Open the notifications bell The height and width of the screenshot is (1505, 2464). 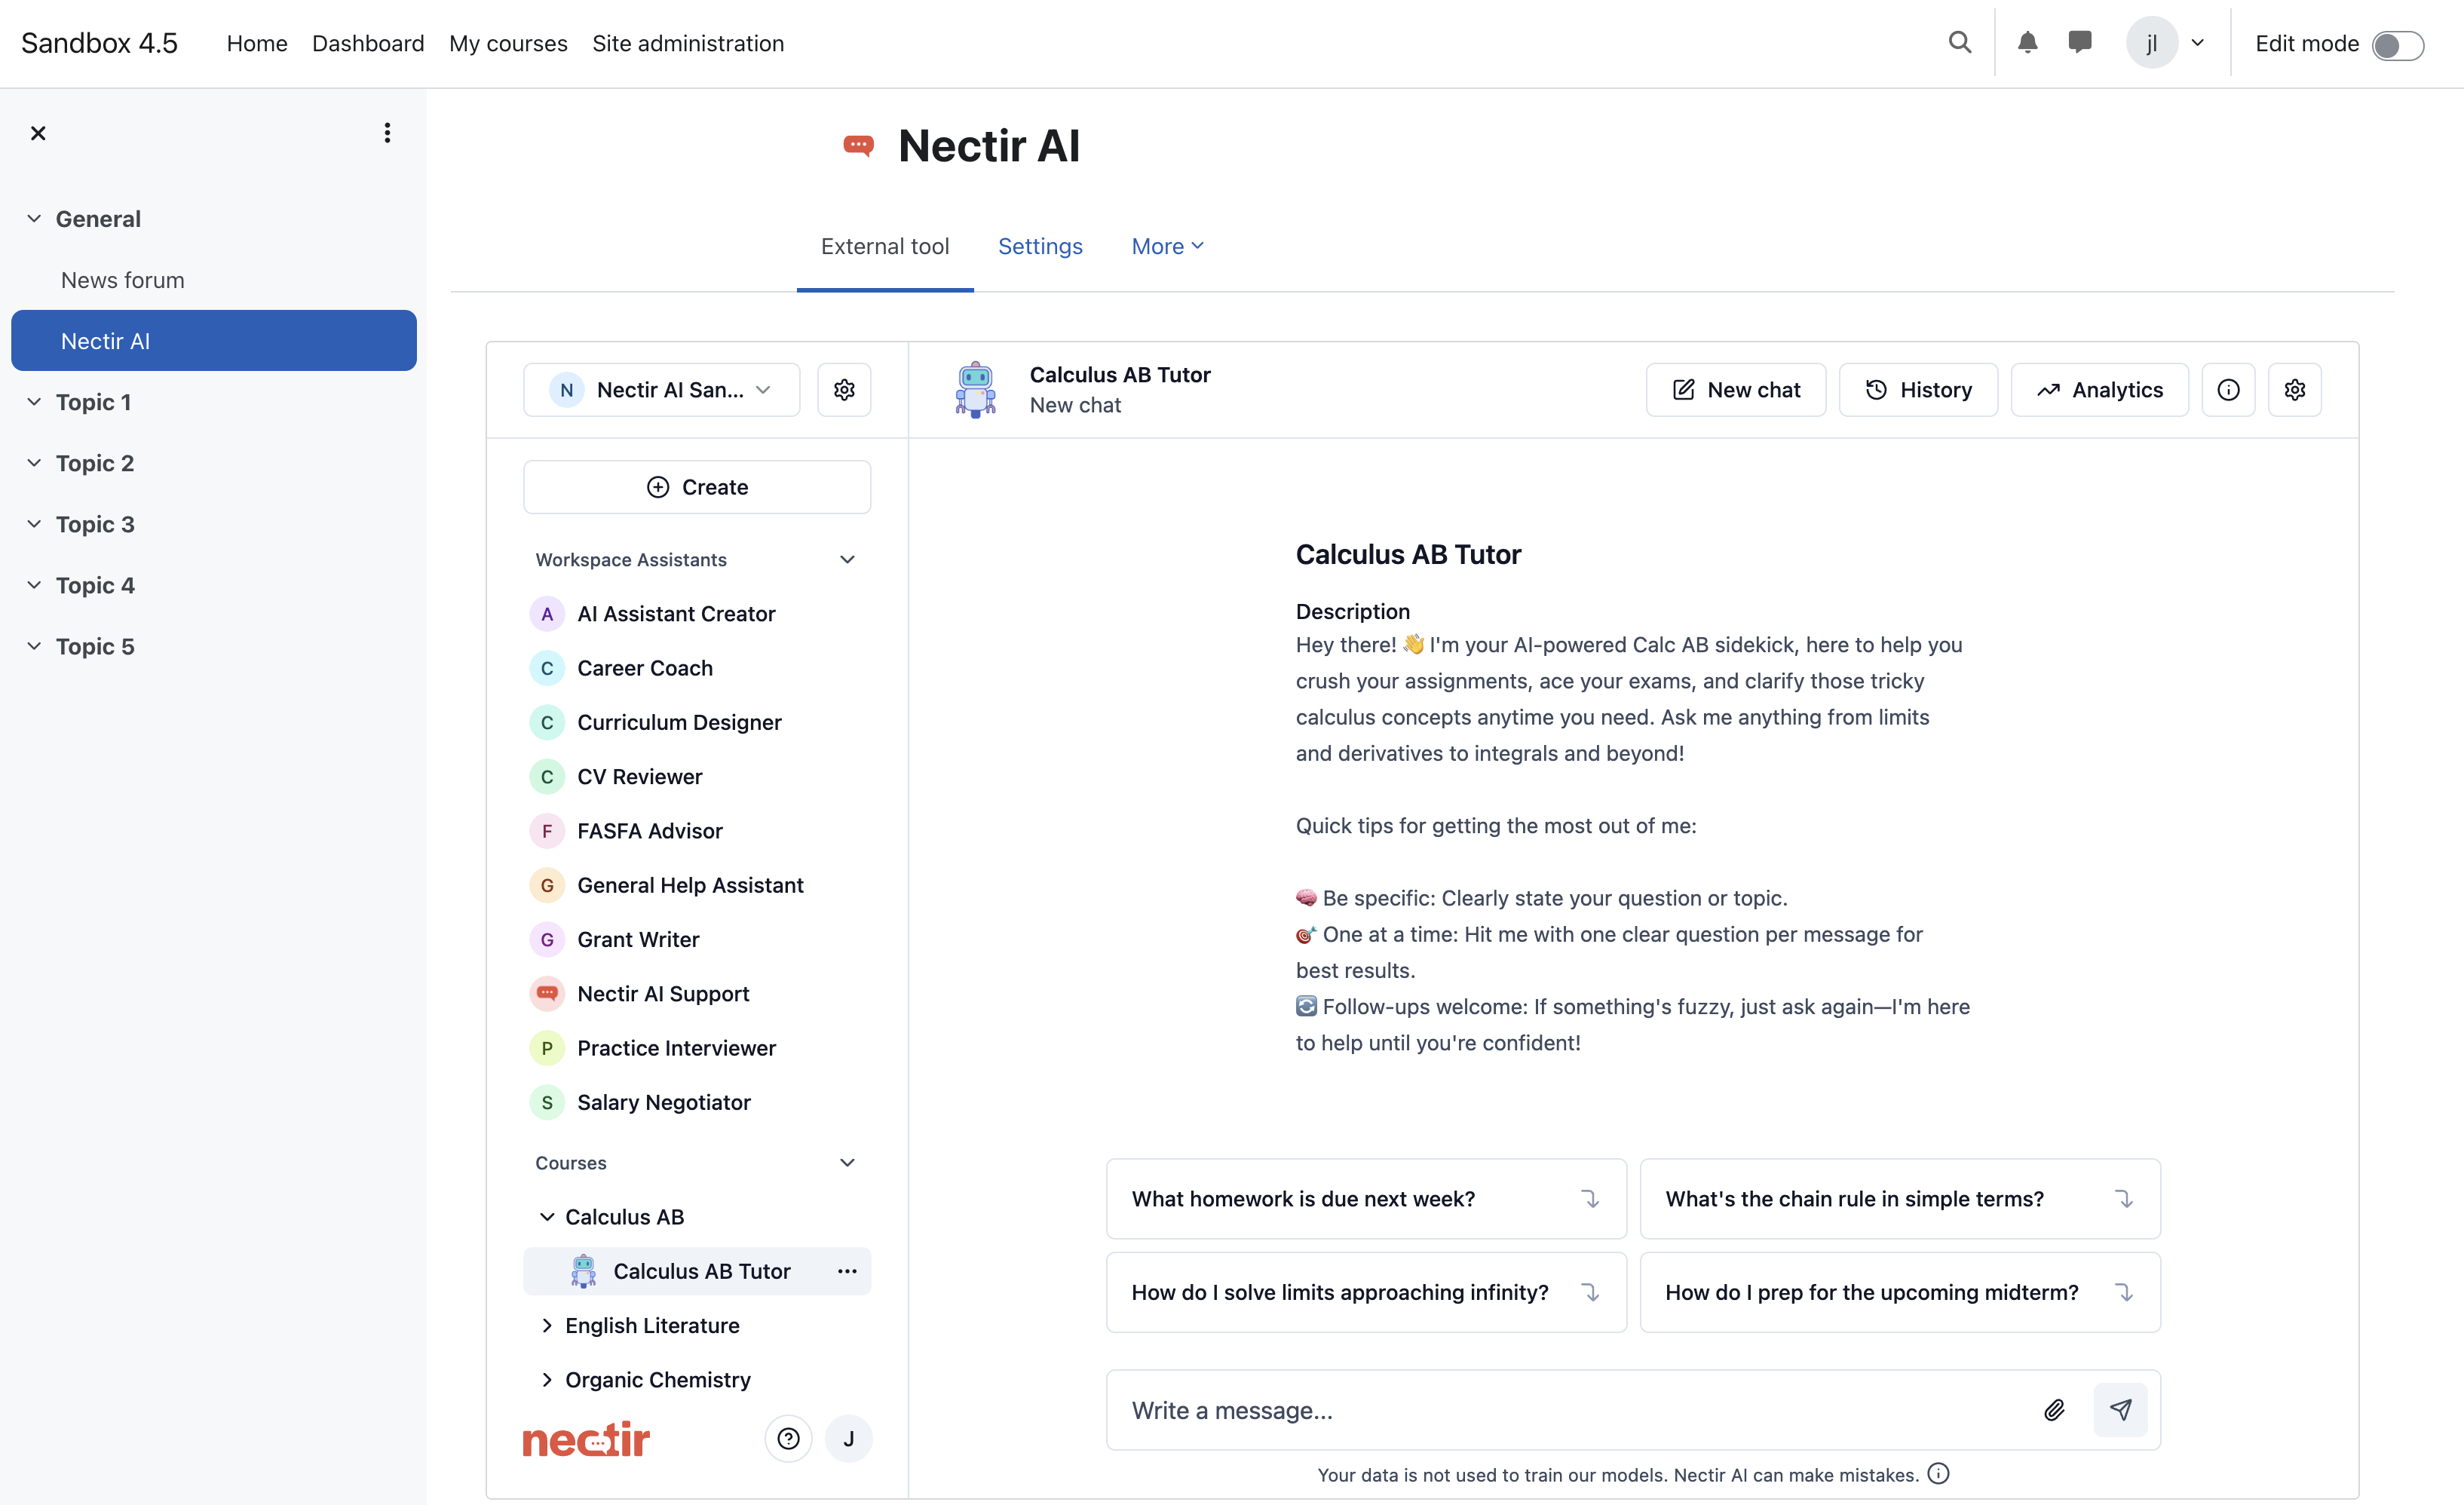pos(2027,42)
